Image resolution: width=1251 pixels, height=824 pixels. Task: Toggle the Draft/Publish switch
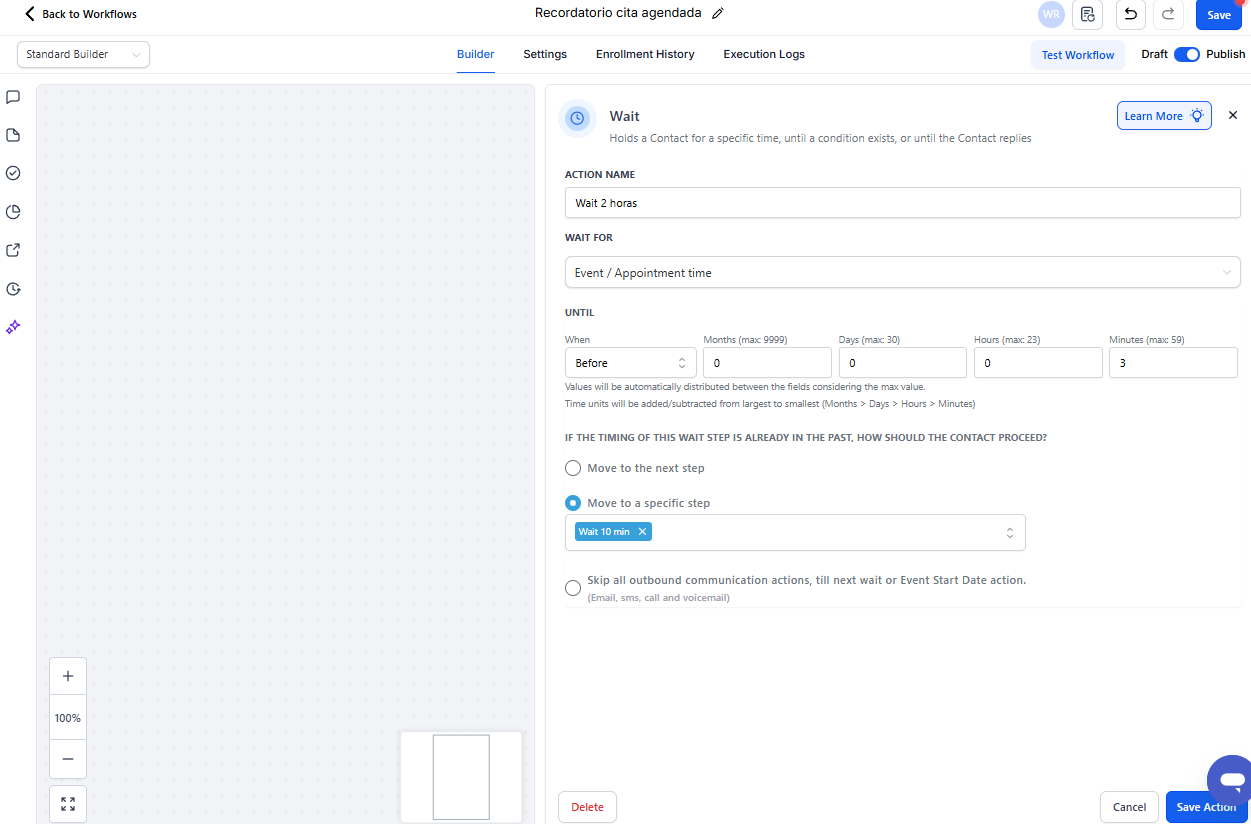[x=1186, y=55]
